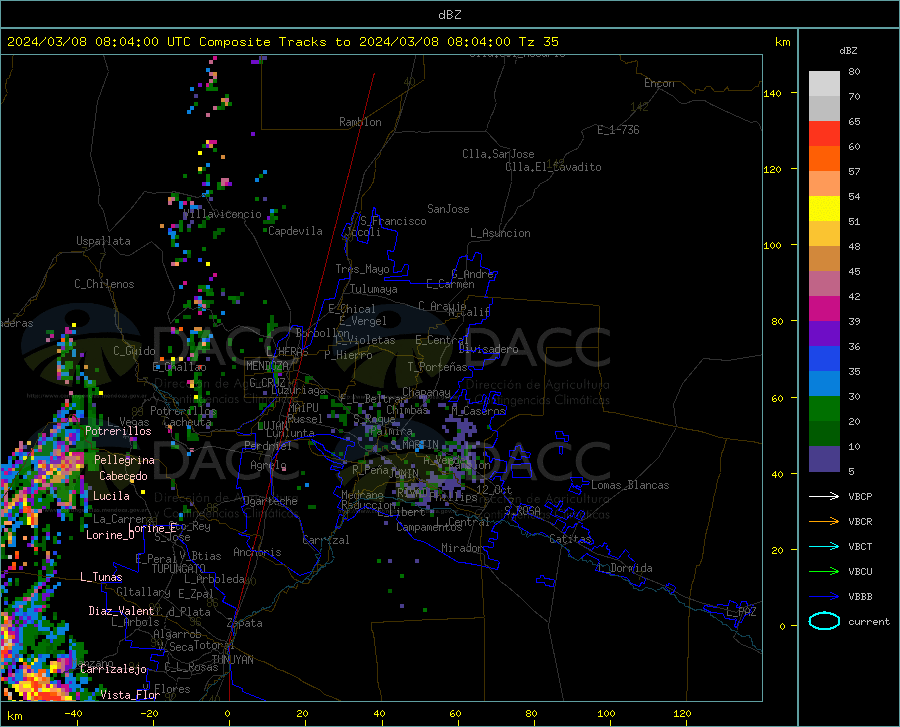Click the slate 10 dBZ color swatch
900x727 pixels.
pyautogui.click(x=824, y=459)
